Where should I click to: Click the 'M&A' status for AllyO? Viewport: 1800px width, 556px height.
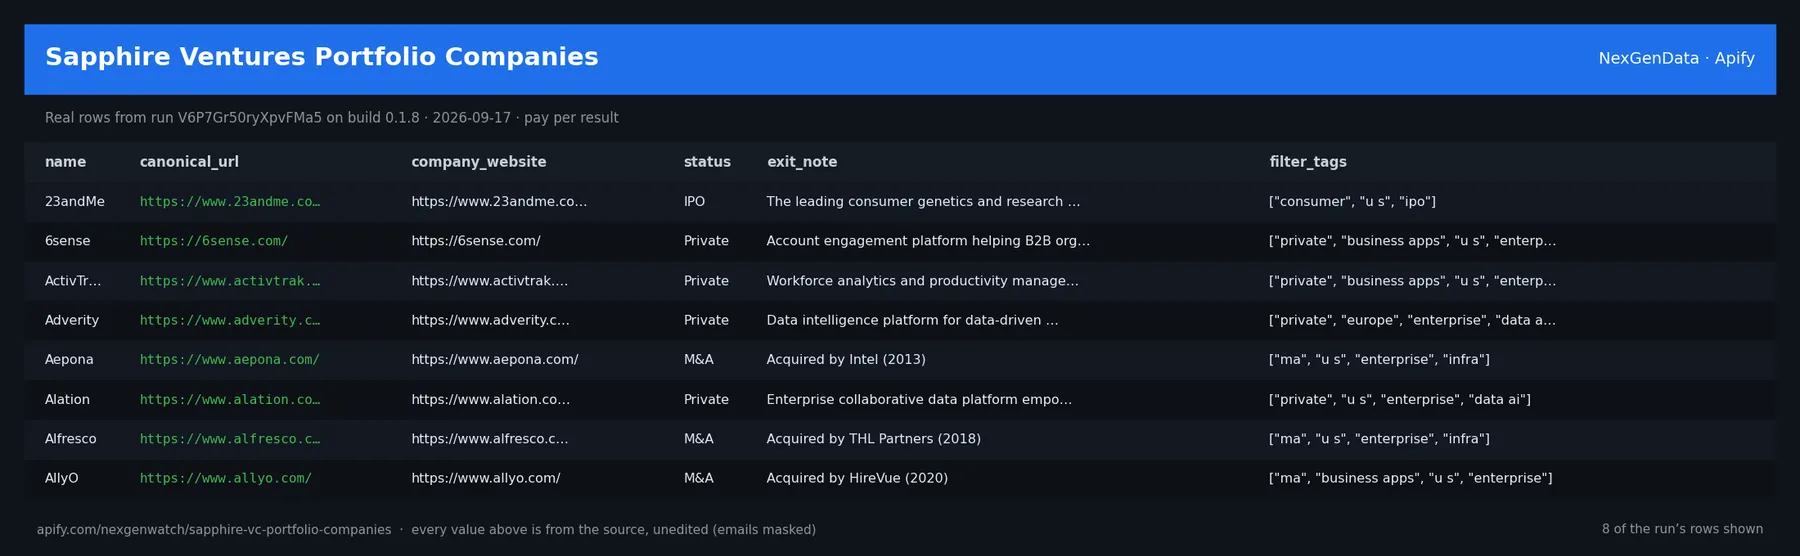point(699,478)
